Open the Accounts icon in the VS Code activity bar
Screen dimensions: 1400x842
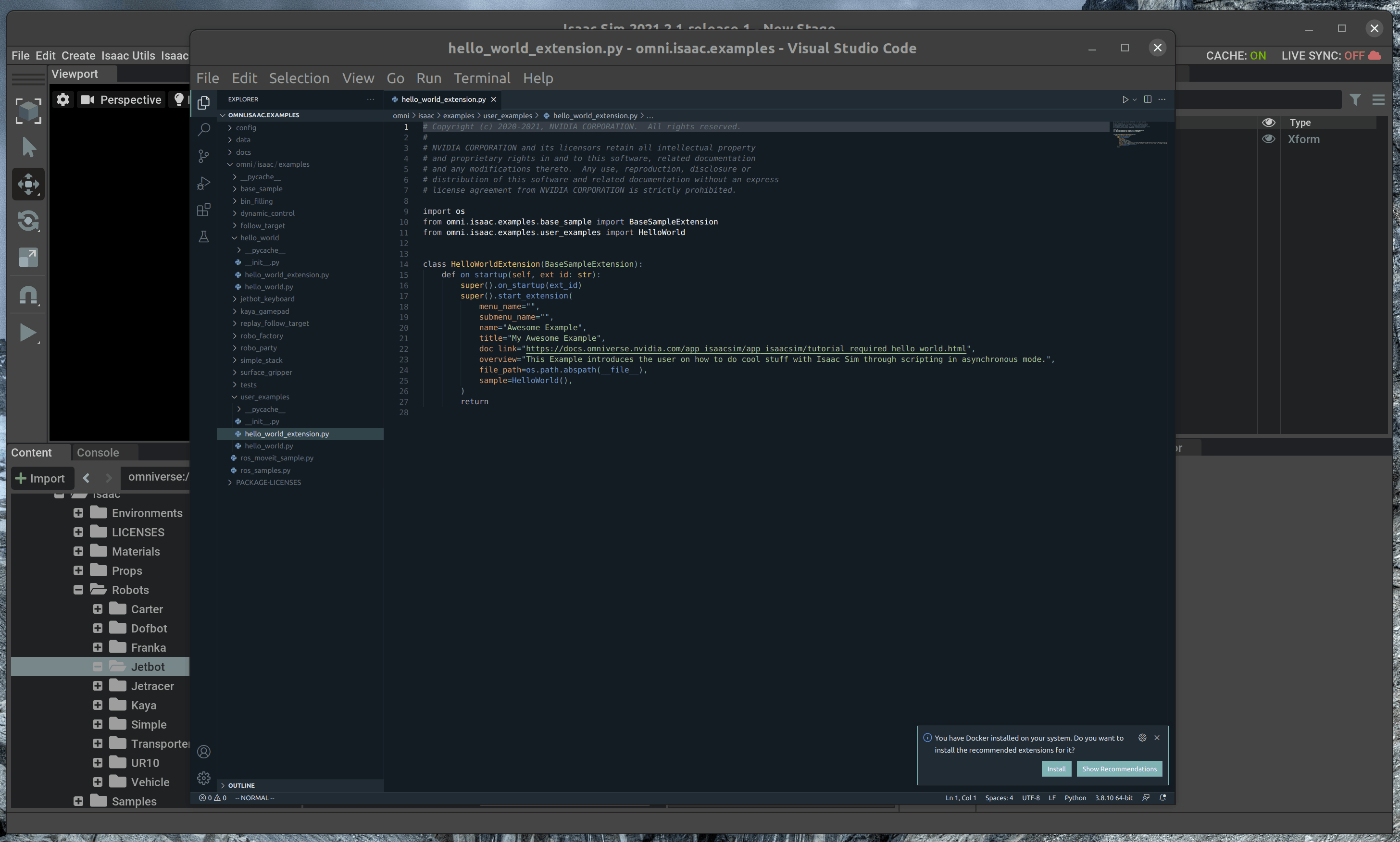pyautogui.click(x=204, y=751)
